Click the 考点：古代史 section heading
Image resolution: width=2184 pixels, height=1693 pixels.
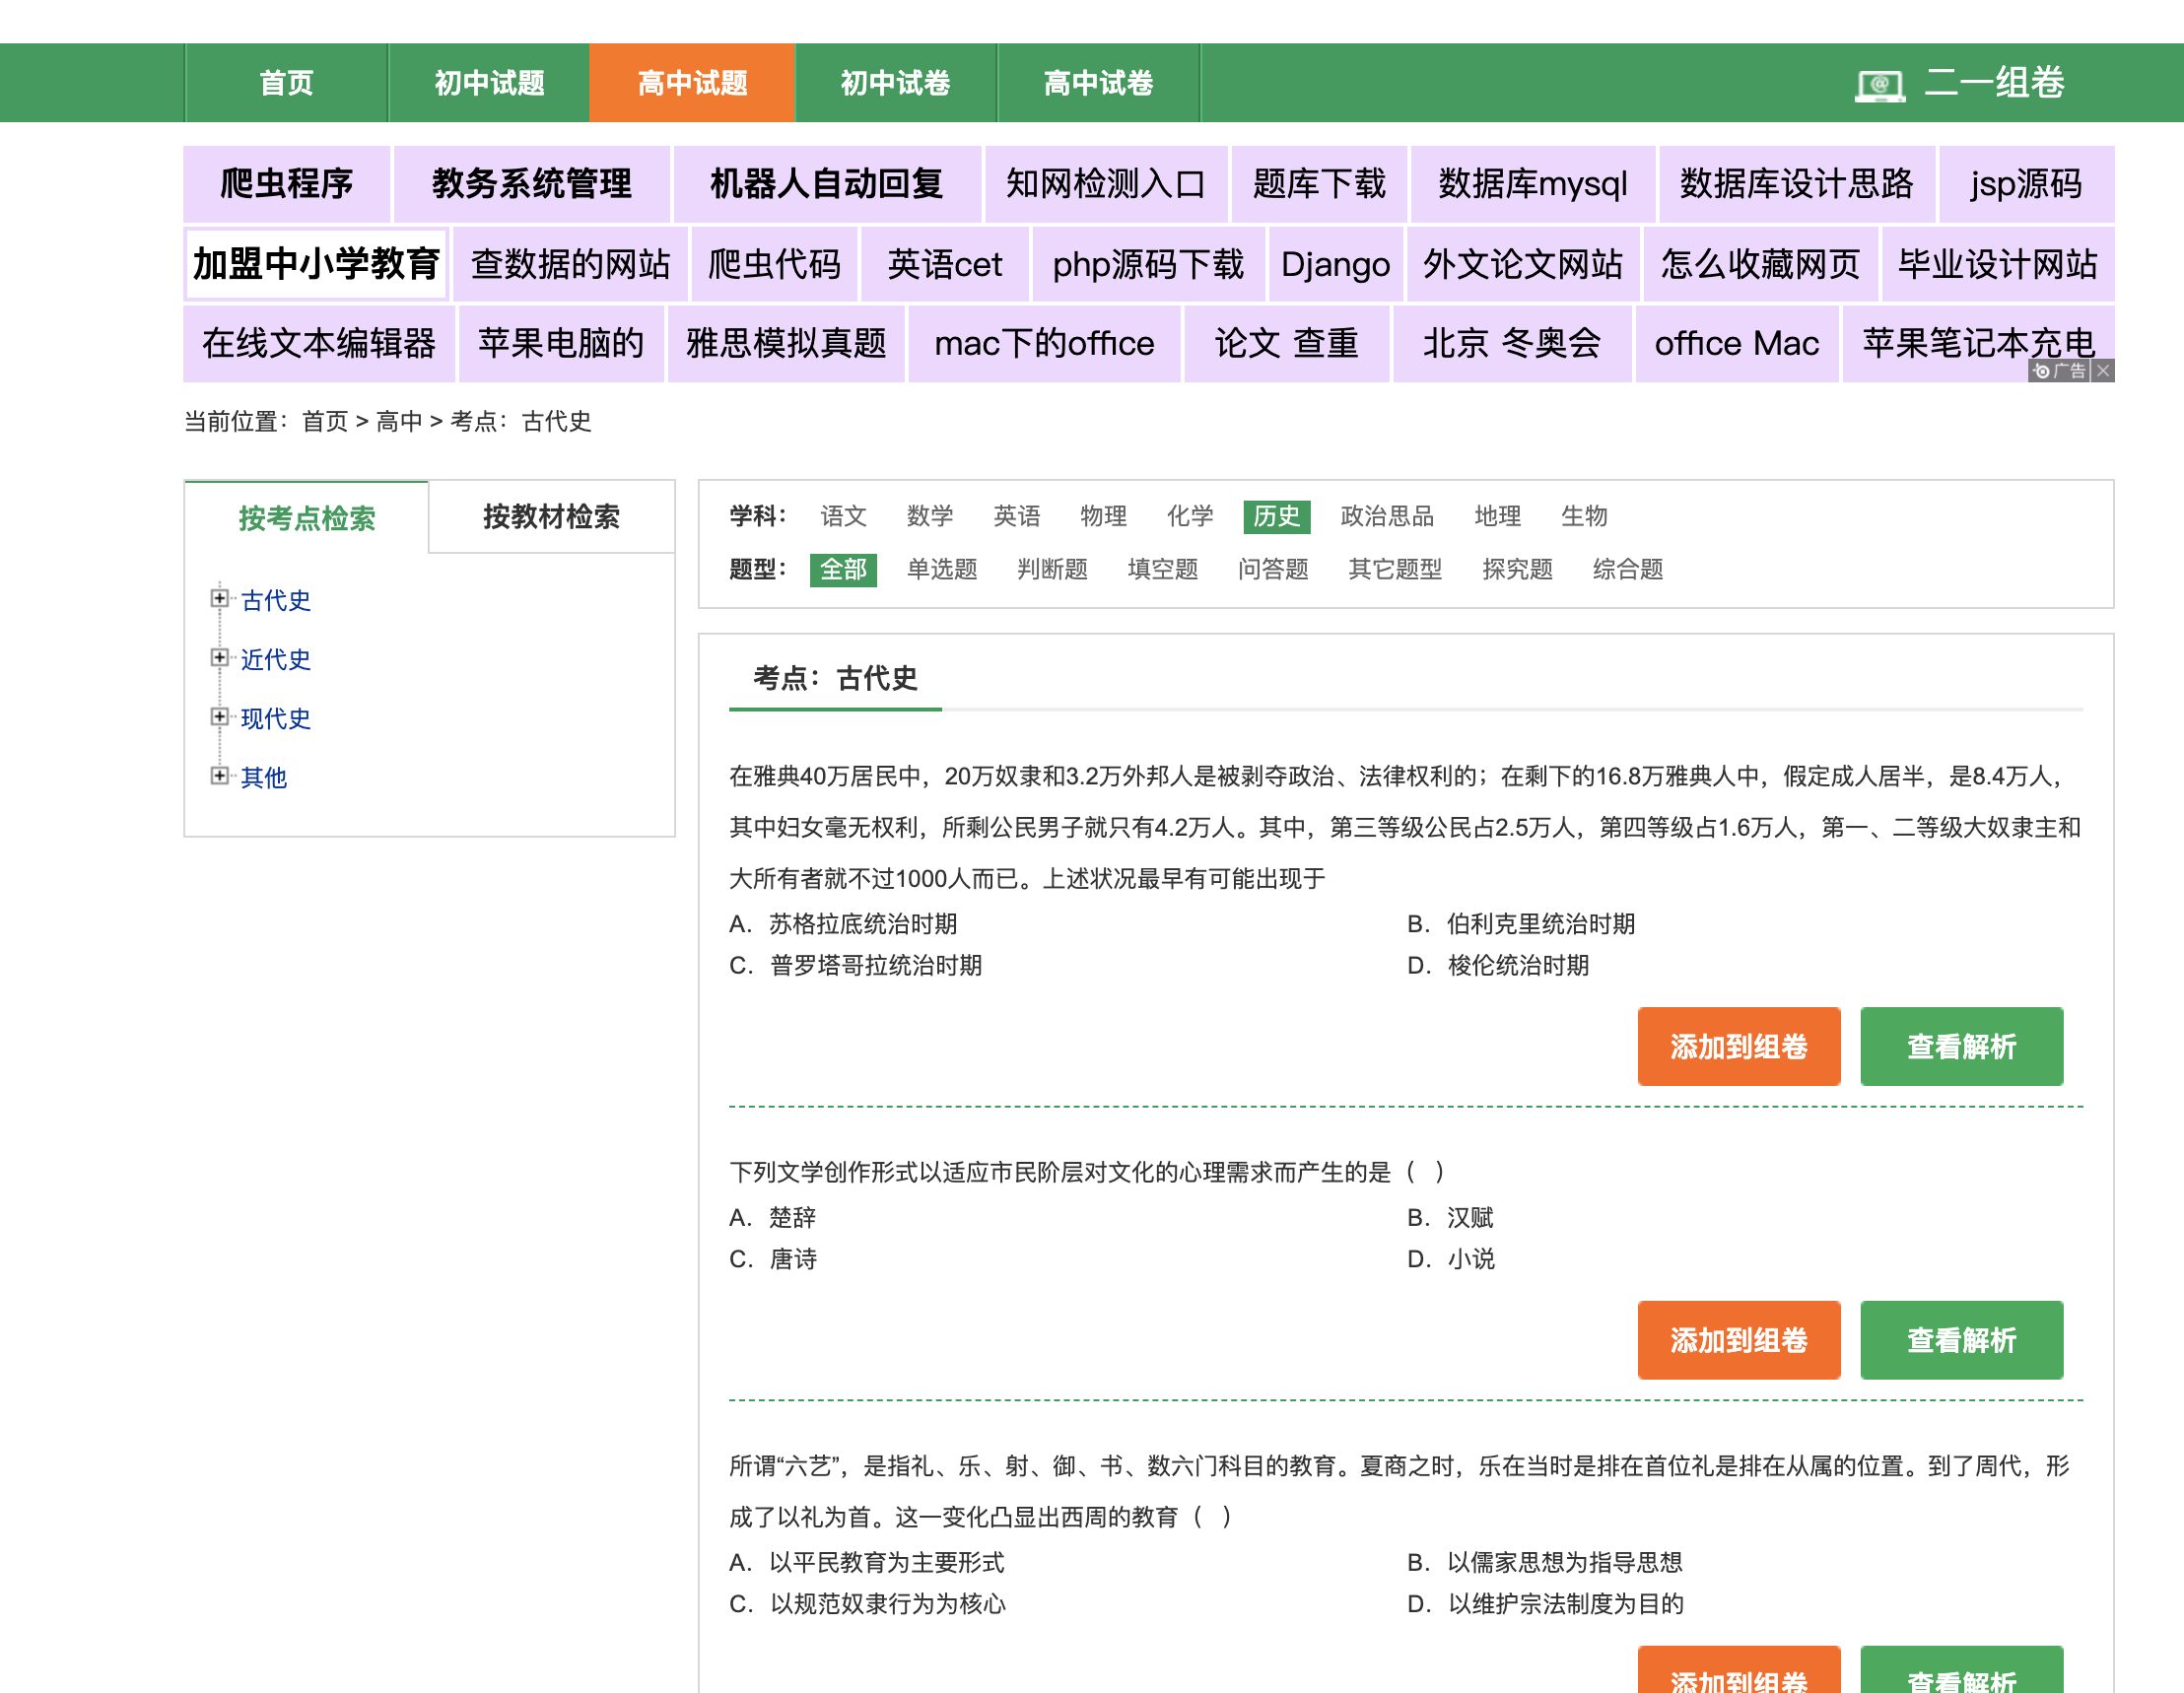coord(835,678)
